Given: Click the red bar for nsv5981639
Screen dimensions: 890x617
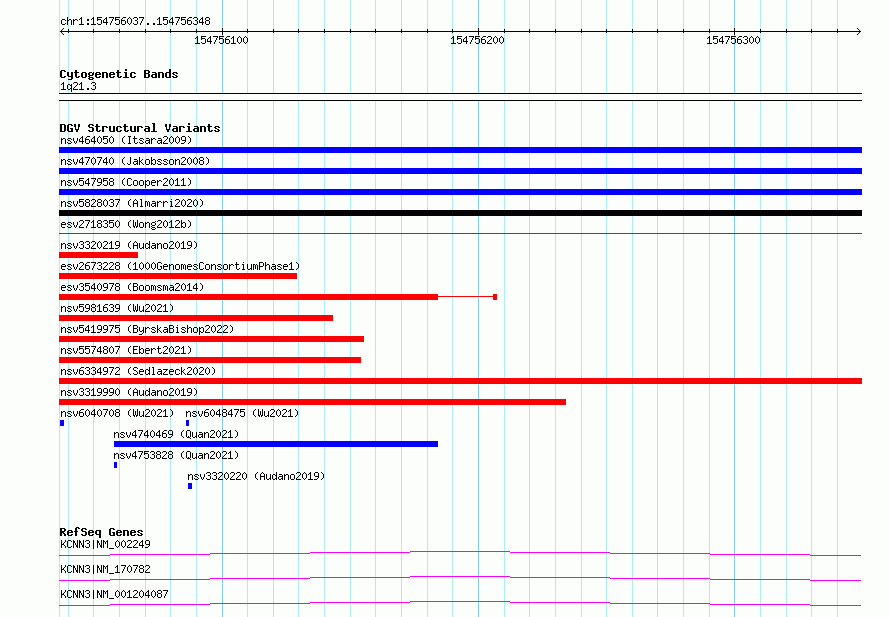Looking at the screenshot, I should [x=196, y=318].
